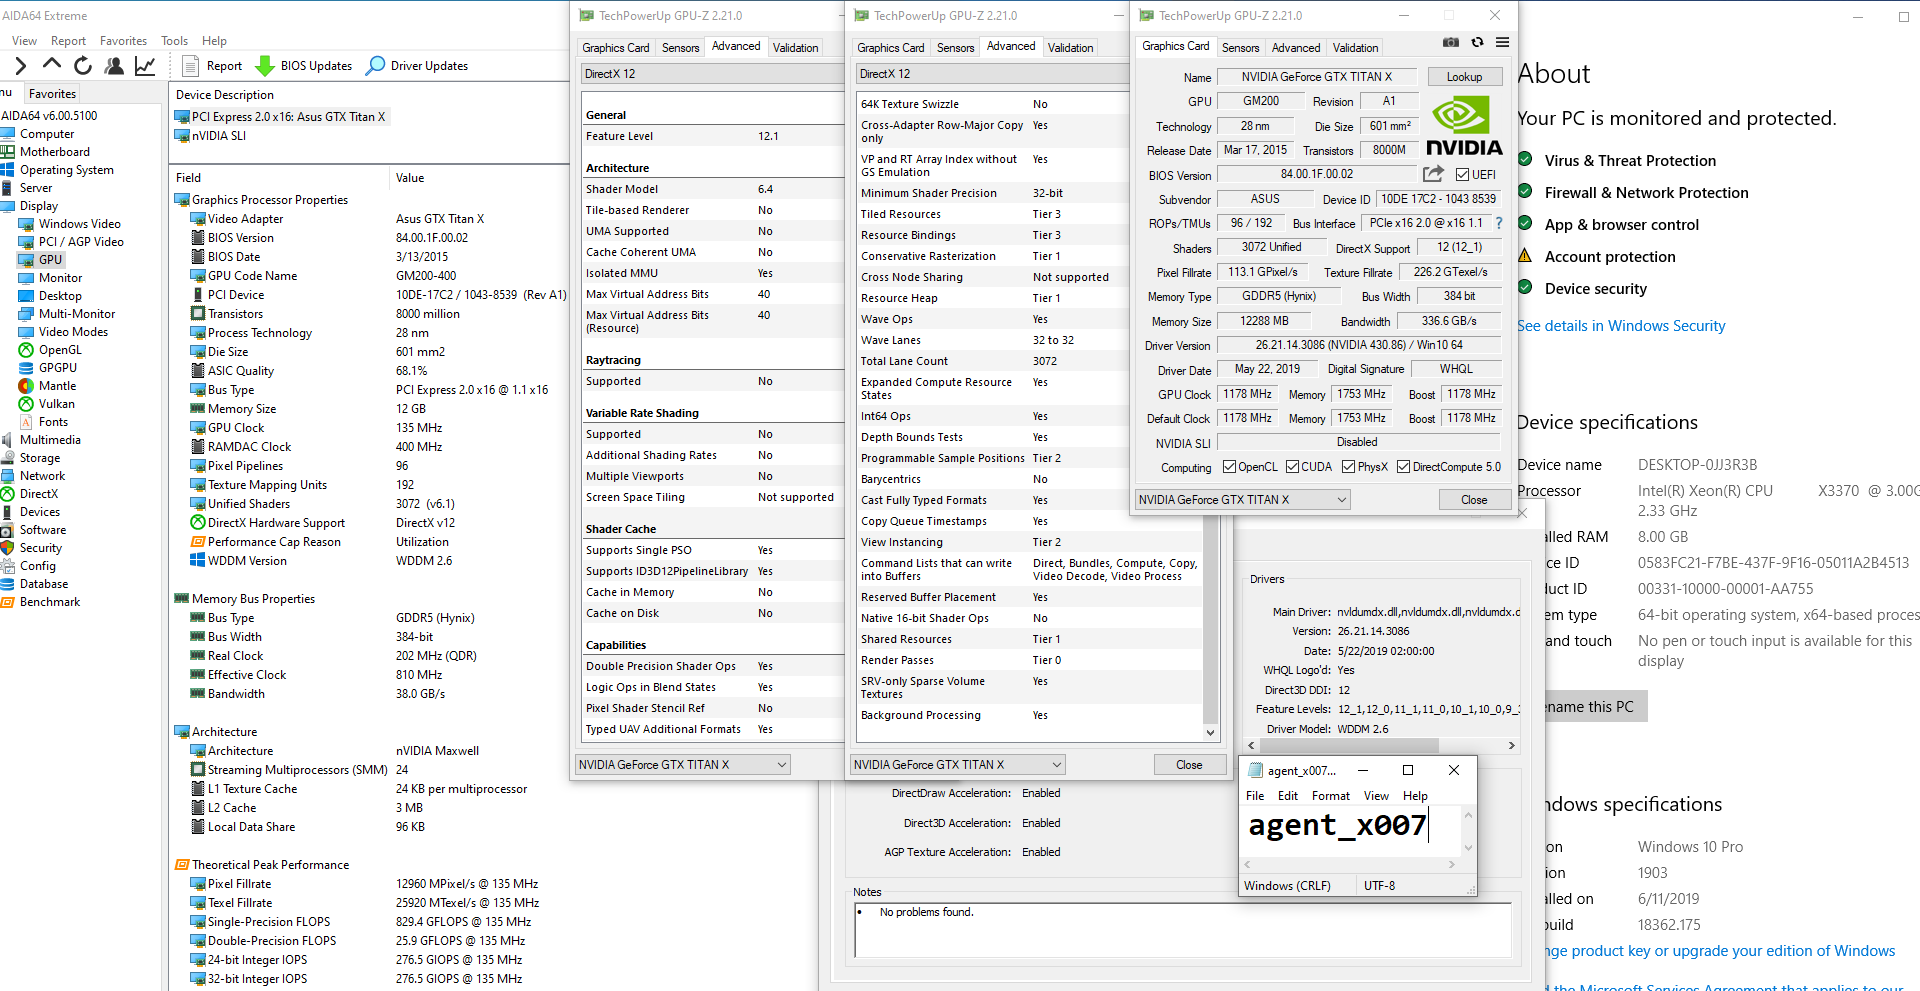
Task: Click the change product key or upgrade link
Action: (x=1719, y=951)
